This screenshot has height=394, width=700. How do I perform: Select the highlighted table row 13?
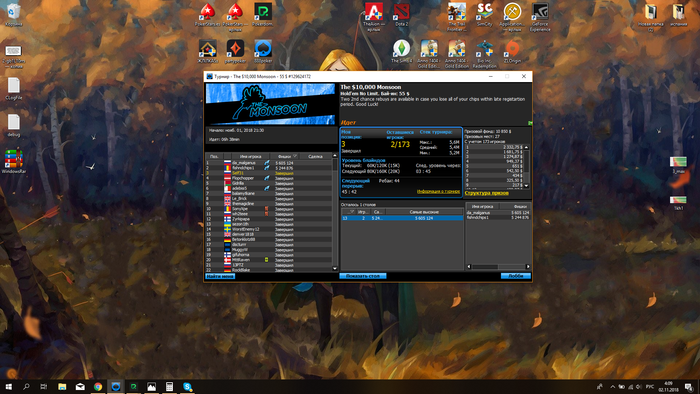402,218
